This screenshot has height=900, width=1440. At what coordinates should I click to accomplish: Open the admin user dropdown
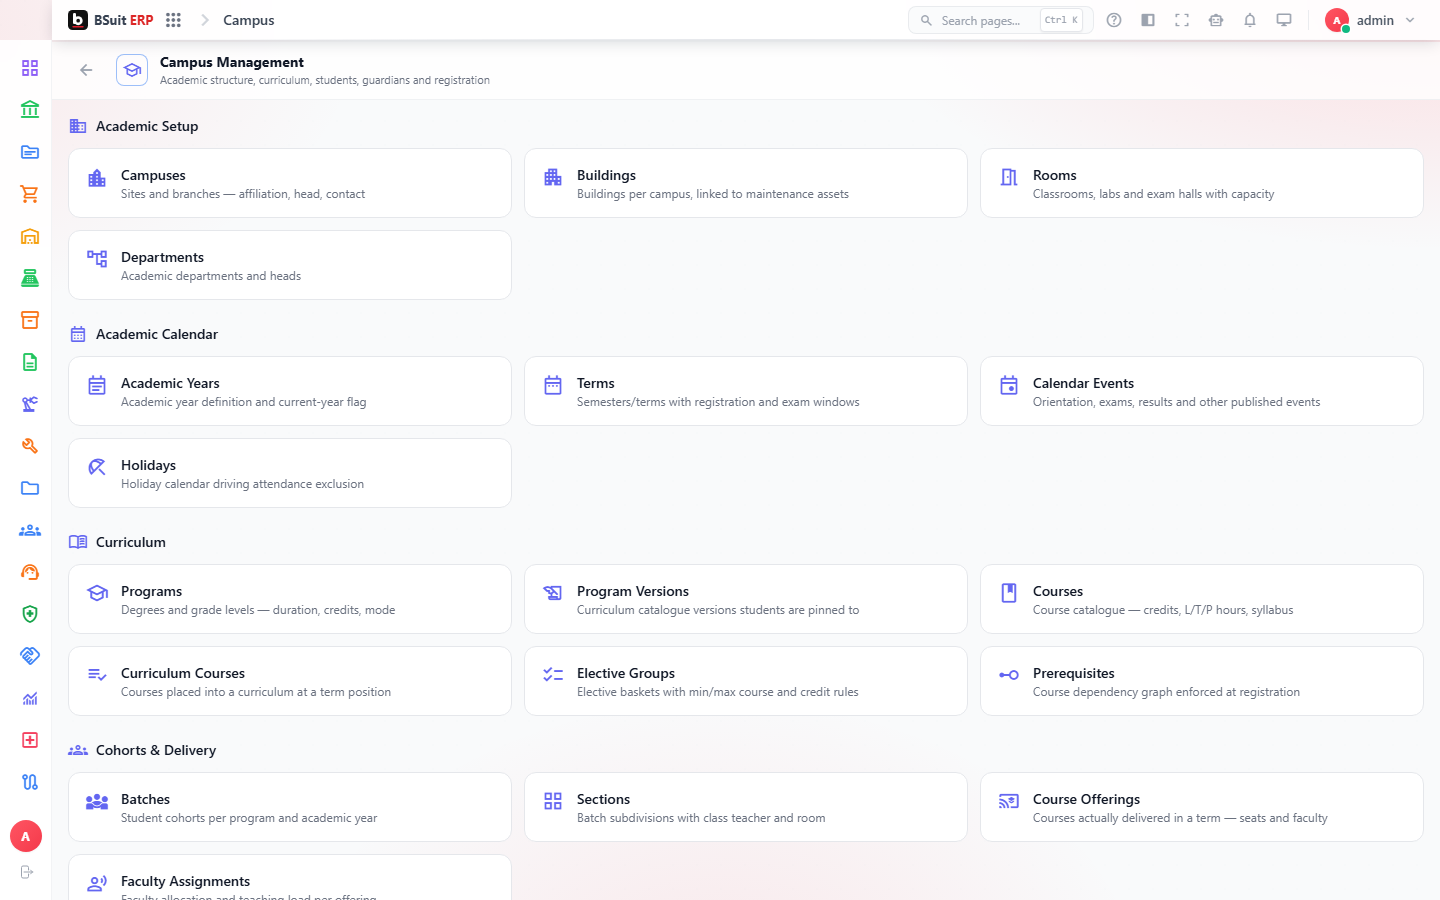tap(1370, 20)
